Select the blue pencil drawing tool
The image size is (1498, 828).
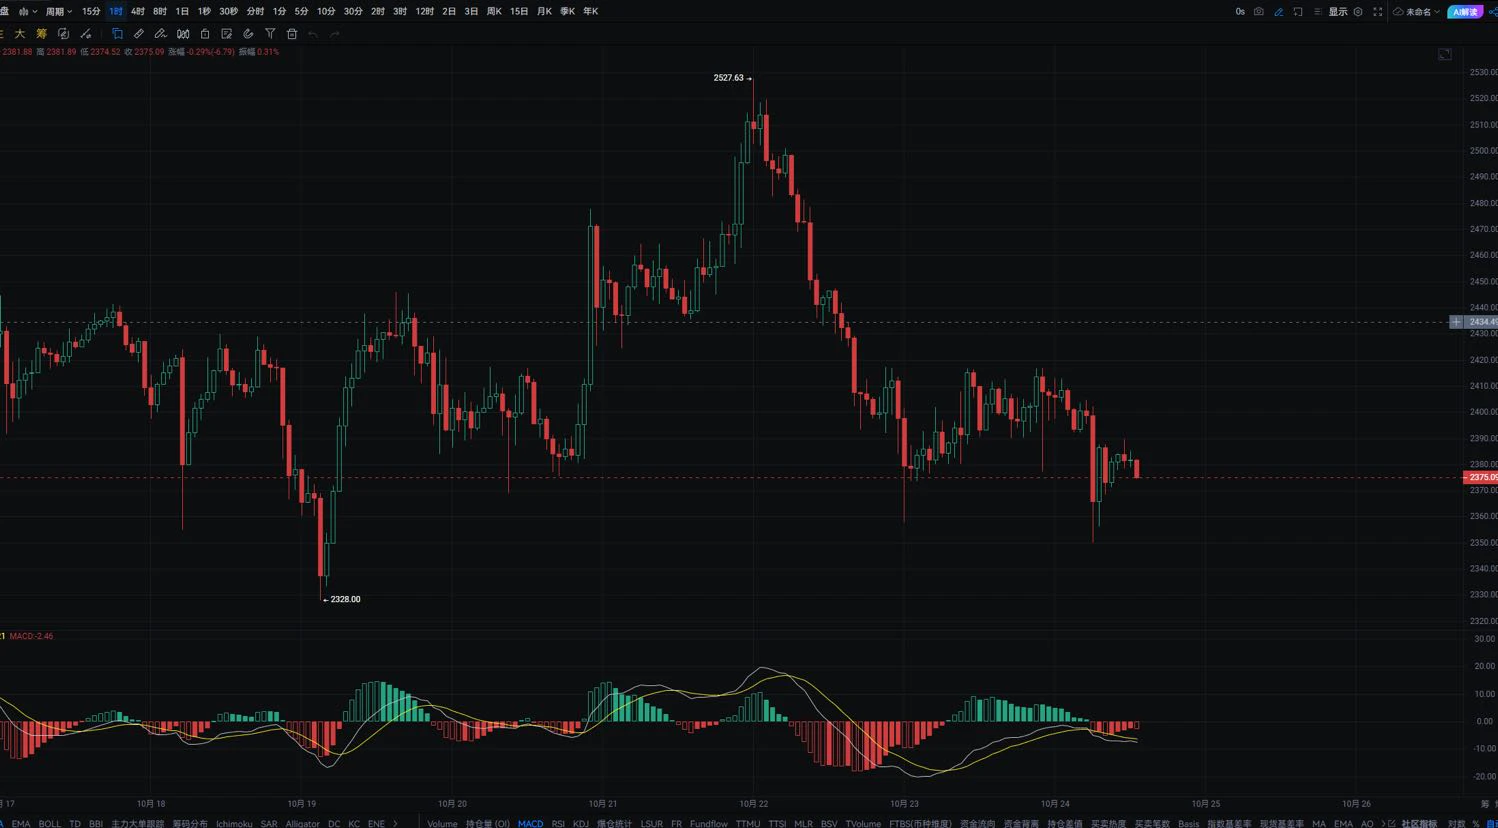(1278, 12)
